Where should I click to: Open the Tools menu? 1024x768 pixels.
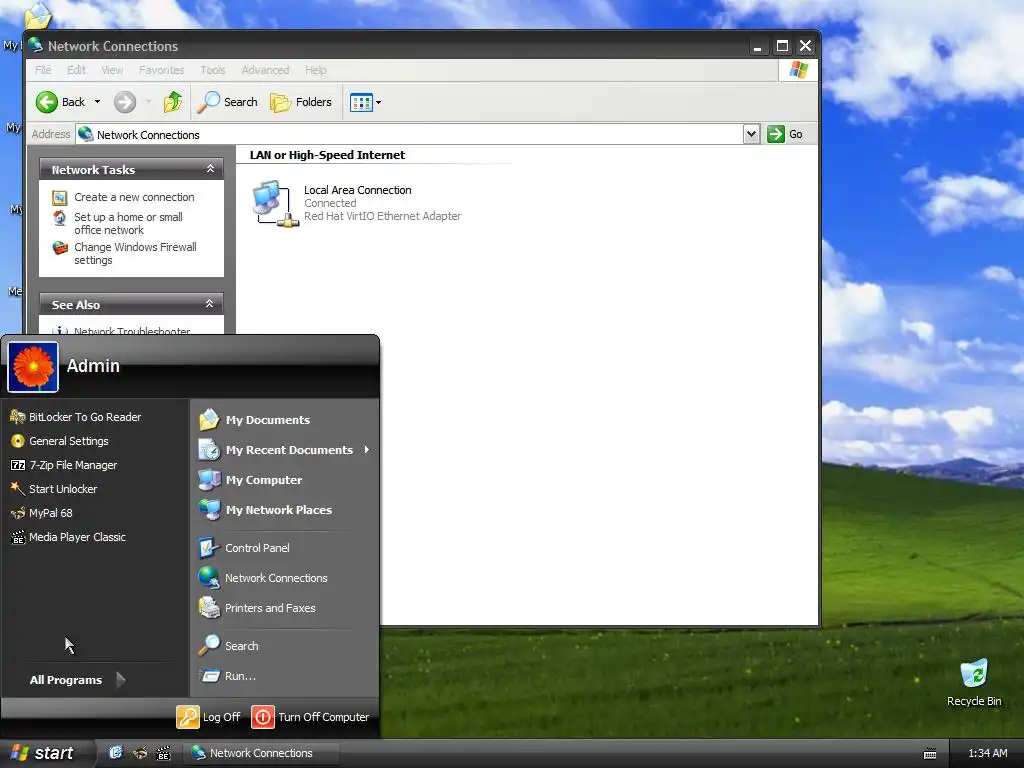point(212,70)
